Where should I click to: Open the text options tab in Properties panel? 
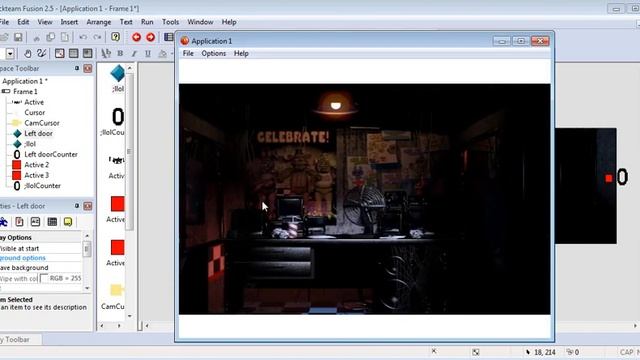point(36,222)
